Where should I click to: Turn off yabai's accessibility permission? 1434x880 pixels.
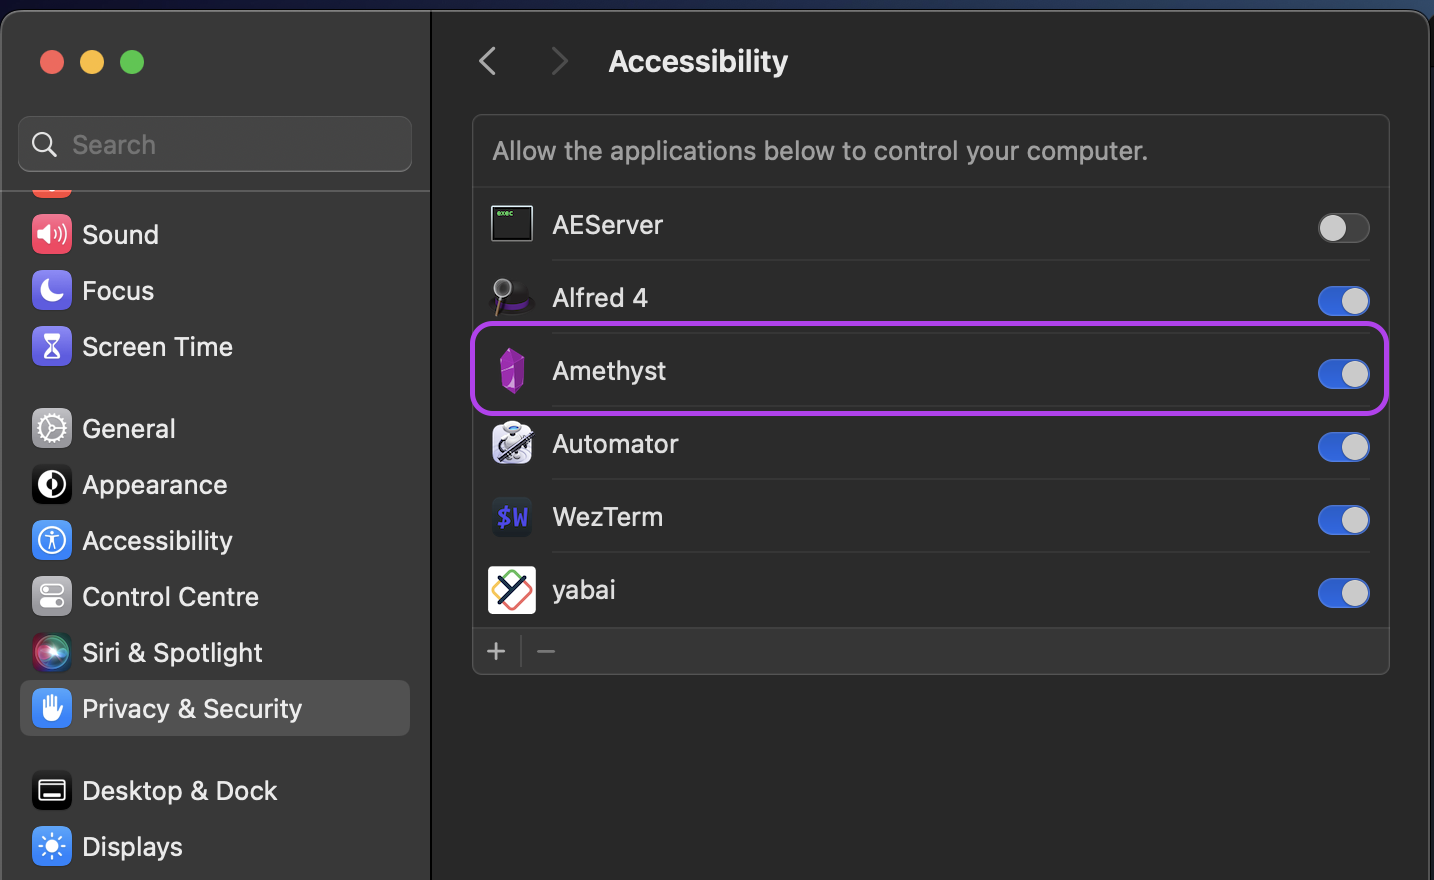1343,593
